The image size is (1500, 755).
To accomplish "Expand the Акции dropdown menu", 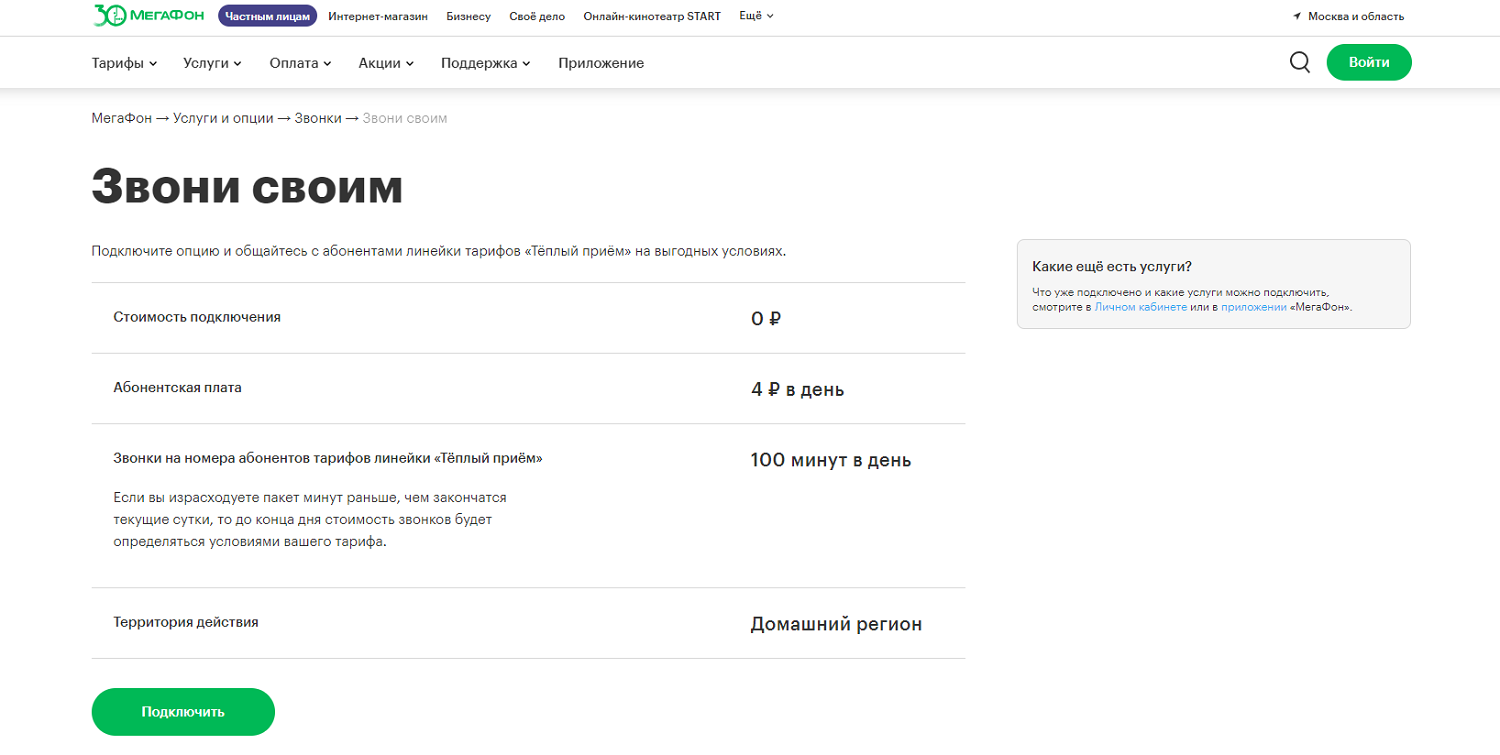I will coord(386,63).
